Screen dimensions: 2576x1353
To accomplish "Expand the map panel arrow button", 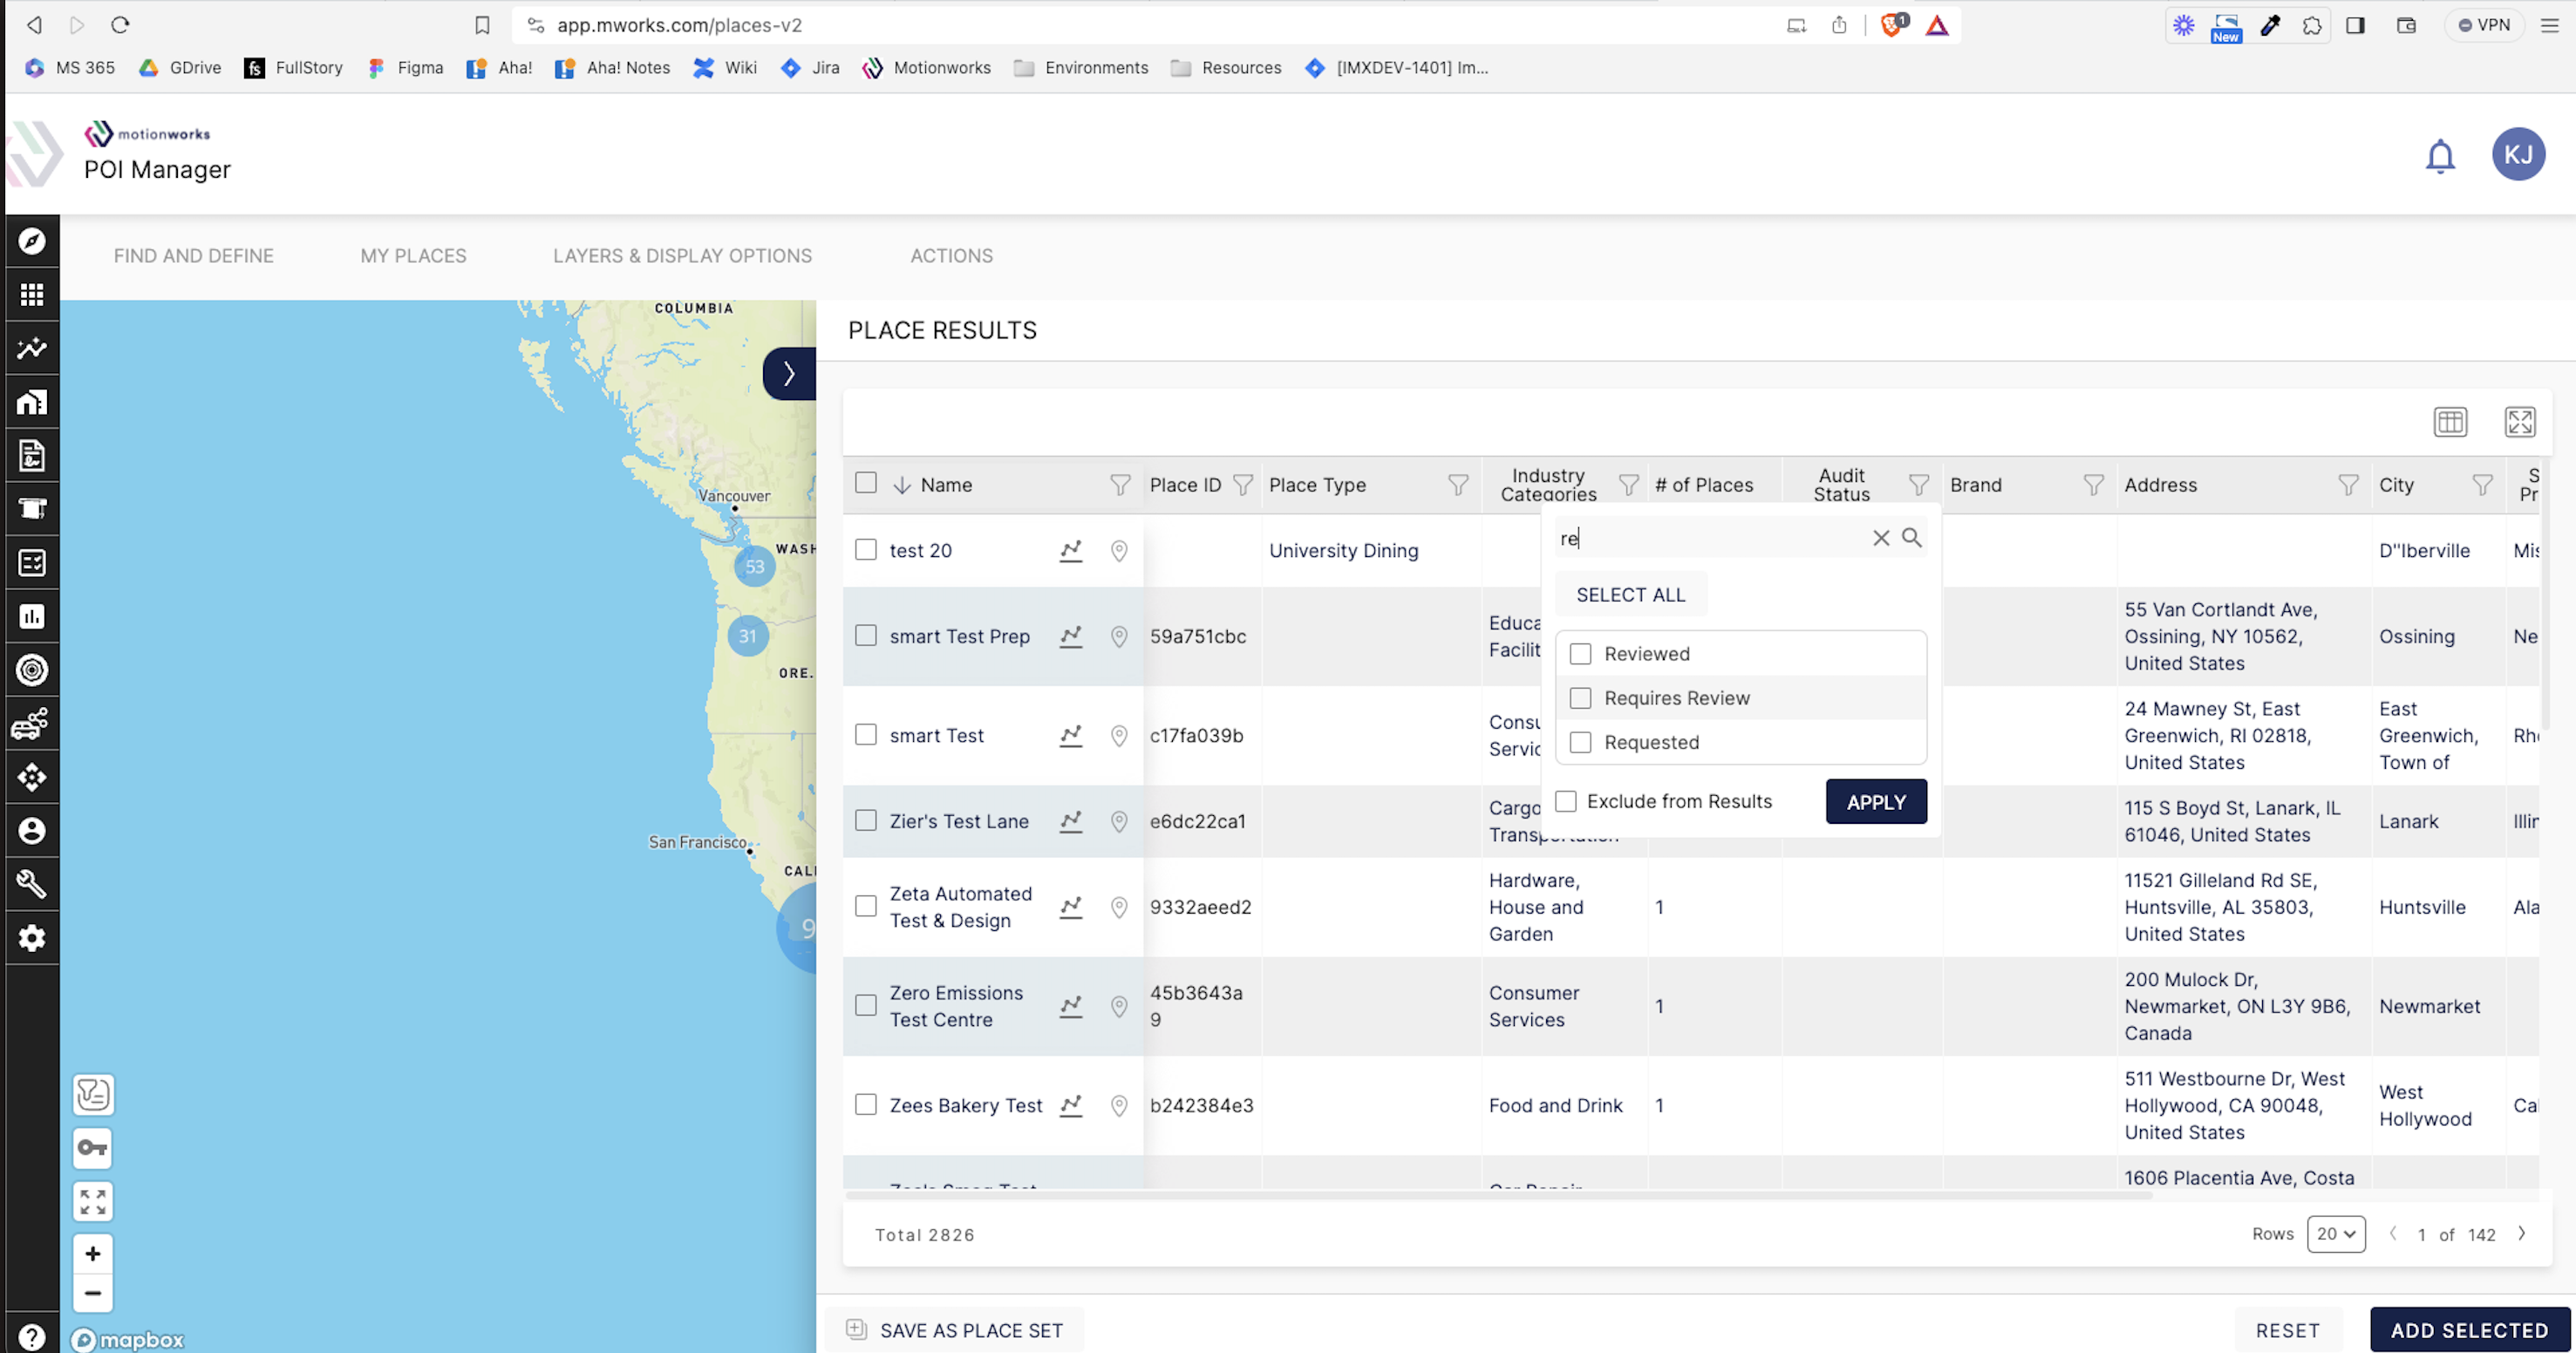I will coord(789,374).
